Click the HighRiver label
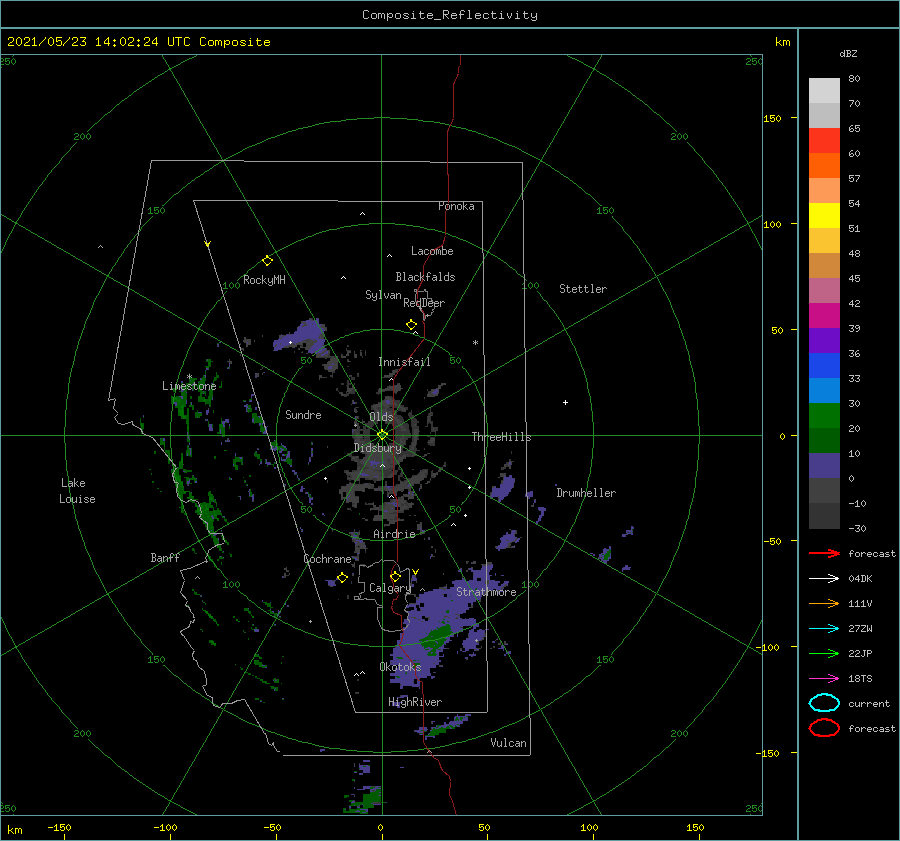Image resolution: width=900 pixels, height=841 pixels. click(415, 702)
